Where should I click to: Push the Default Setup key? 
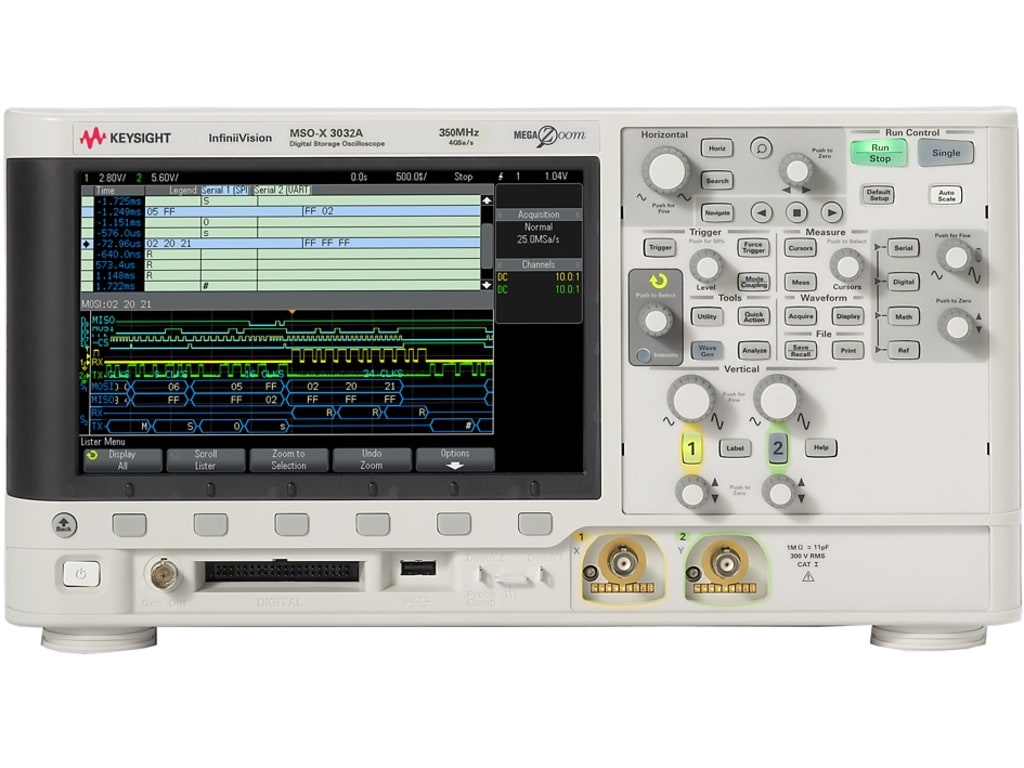pos(878,195)
